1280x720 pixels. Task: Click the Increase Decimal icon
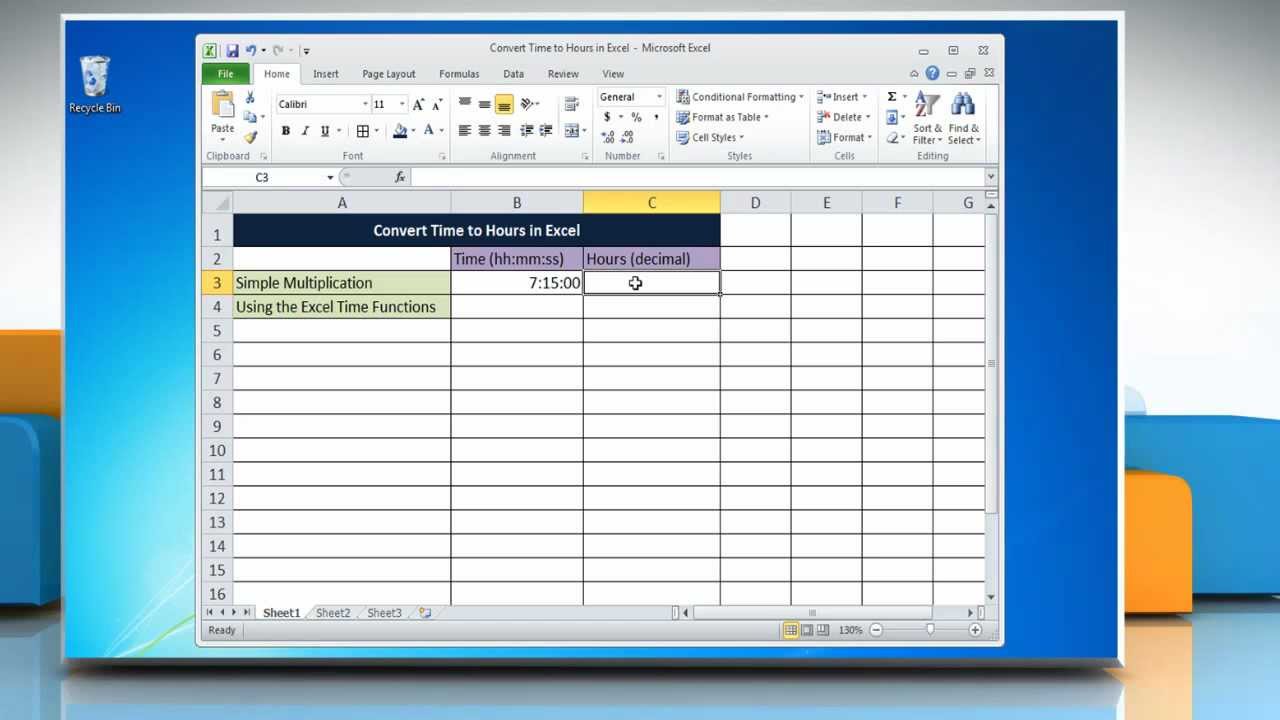click(x=608, y=137)
